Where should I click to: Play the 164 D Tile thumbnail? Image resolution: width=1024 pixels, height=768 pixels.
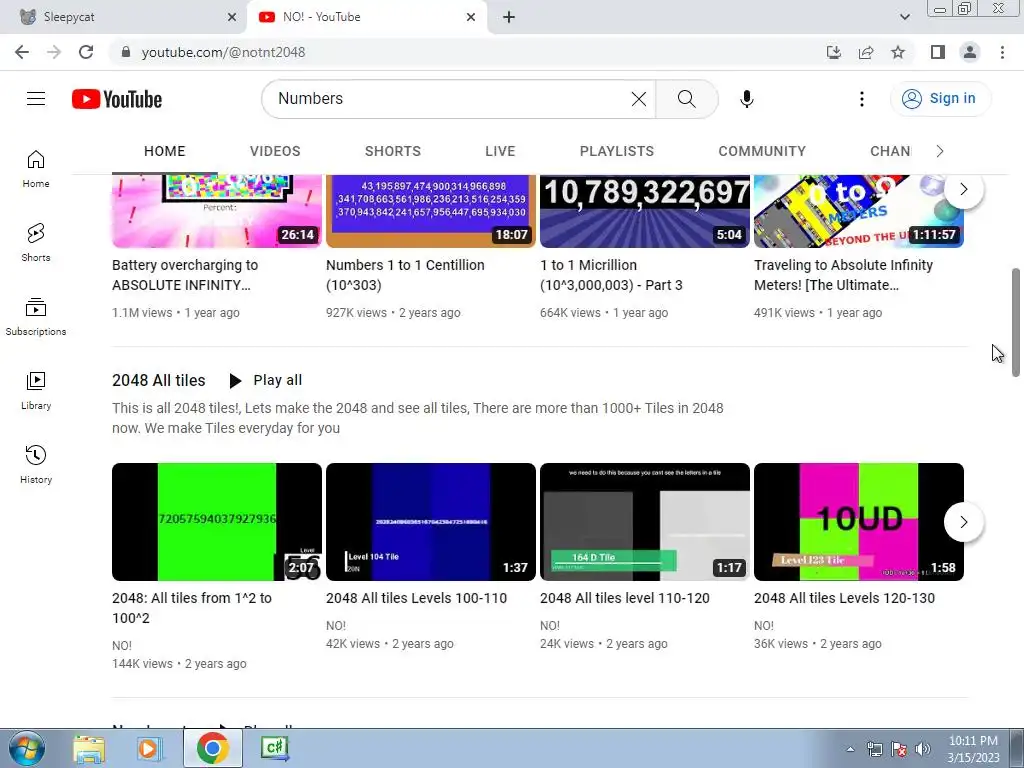coord(645,522)
